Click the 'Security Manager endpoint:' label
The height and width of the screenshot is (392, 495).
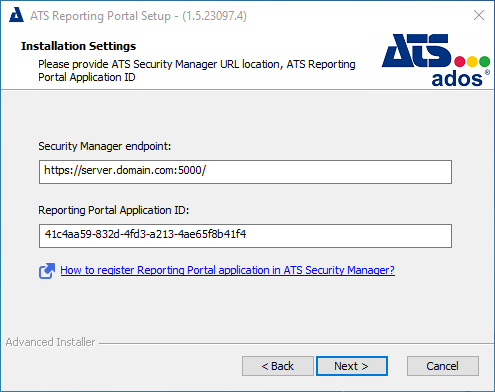pyautogui.click(x=104, y=146)
